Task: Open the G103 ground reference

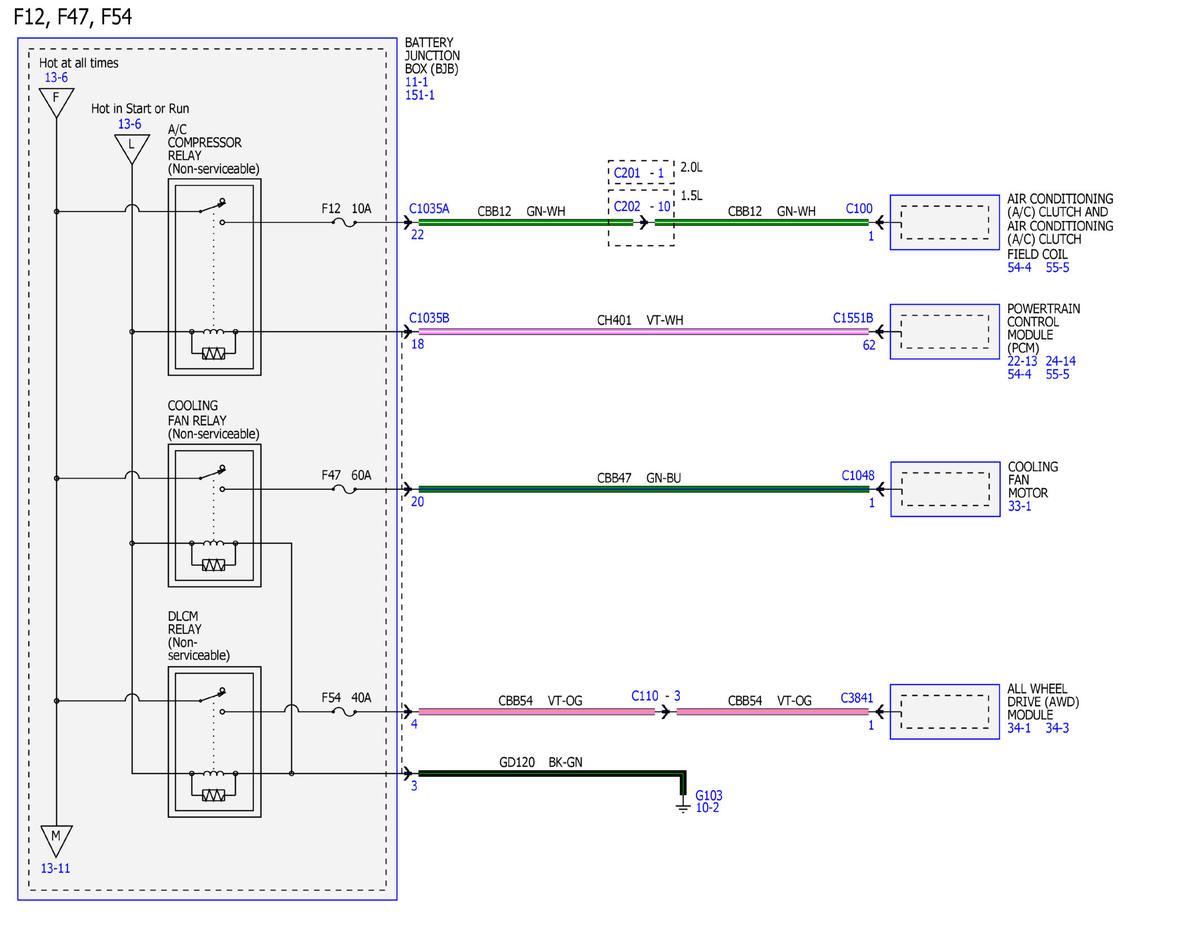Action: [709, 795]
